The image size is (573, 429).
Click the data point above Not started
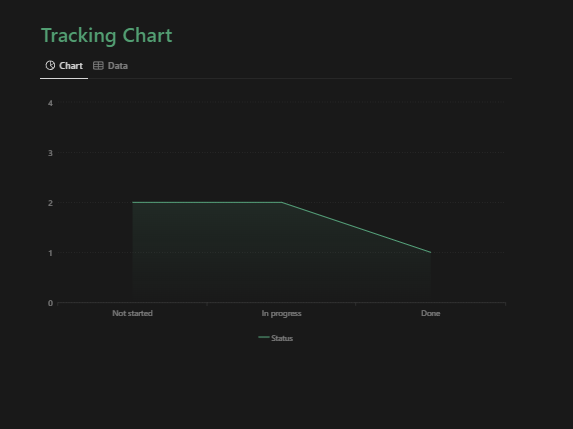click(132, 202)
